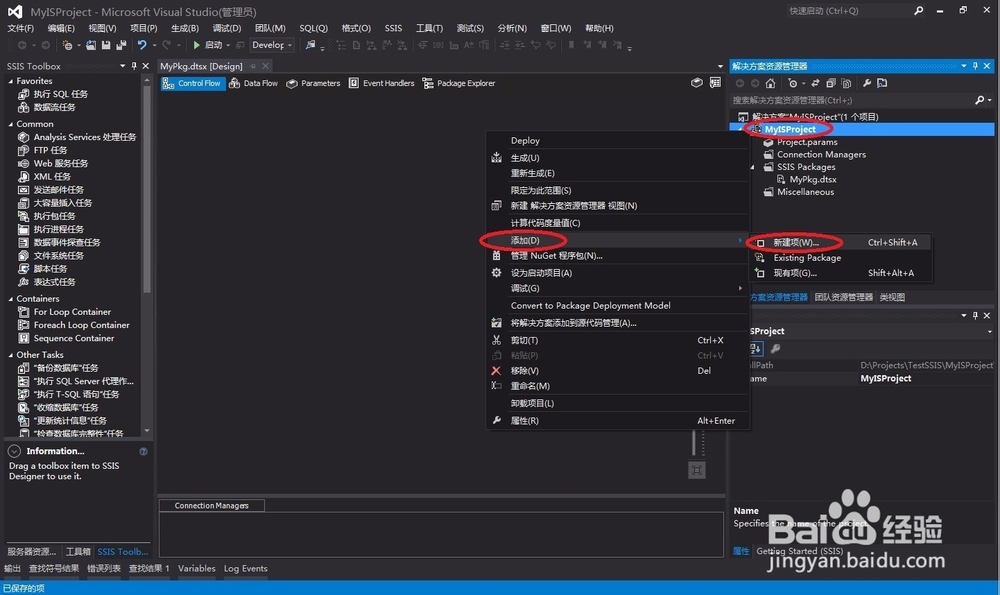
Task: Pin the SSIS Toolbox panel
Action: [134, 66]
